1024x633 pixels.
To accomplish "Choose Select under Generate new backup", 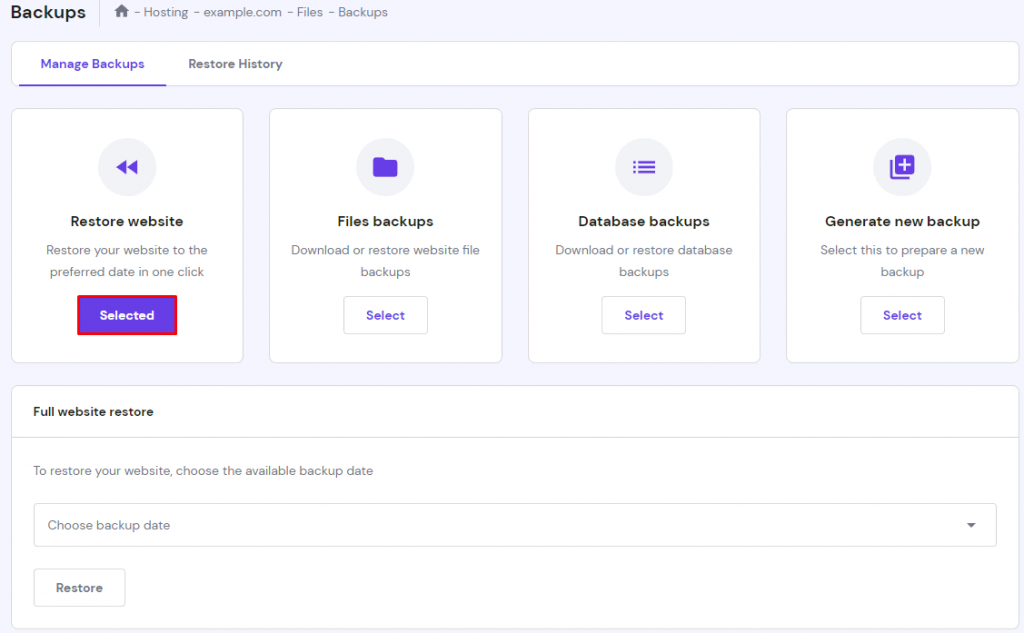I will click(x=902, y=315).
